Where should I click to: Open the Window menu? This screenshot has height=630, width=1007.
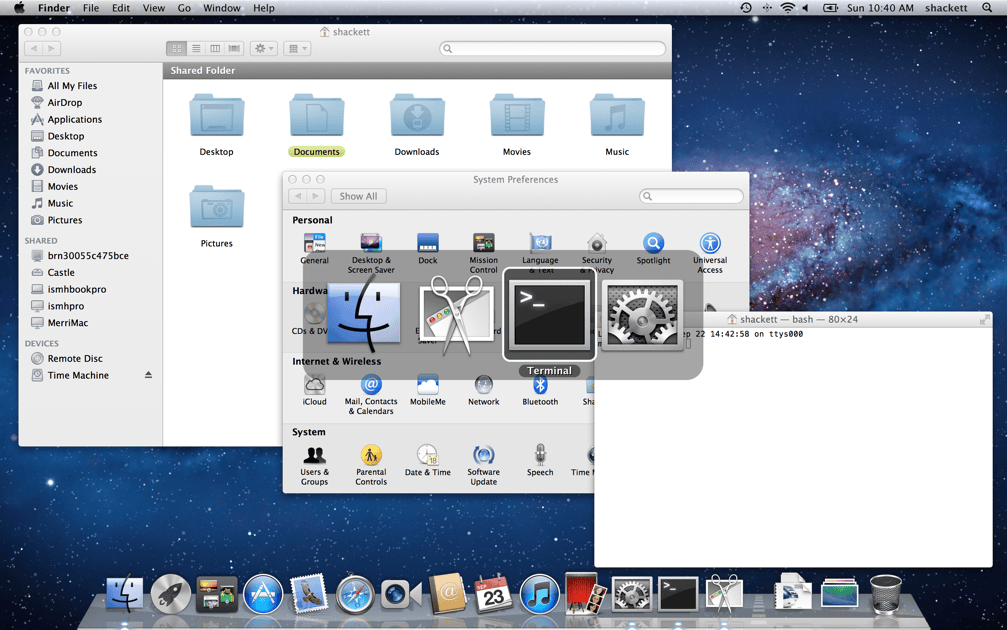[222, 8]
